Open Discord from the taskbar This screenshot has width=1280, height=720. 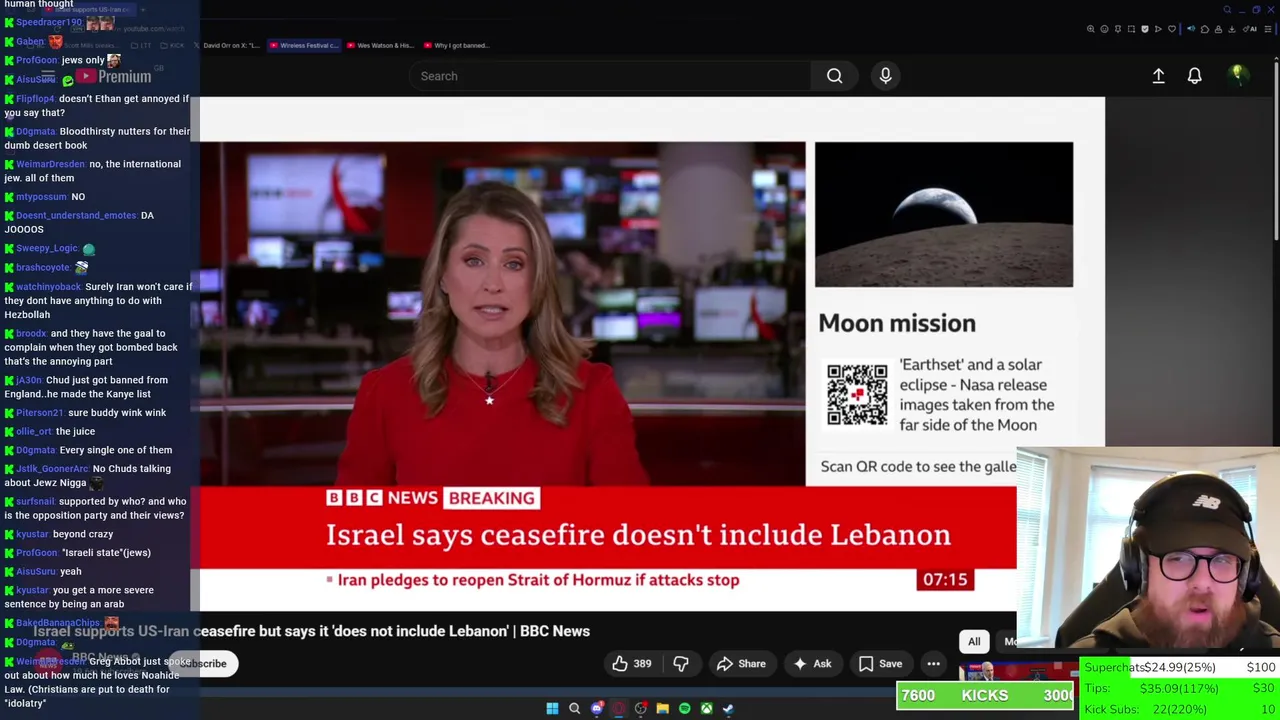coord(597,708)
